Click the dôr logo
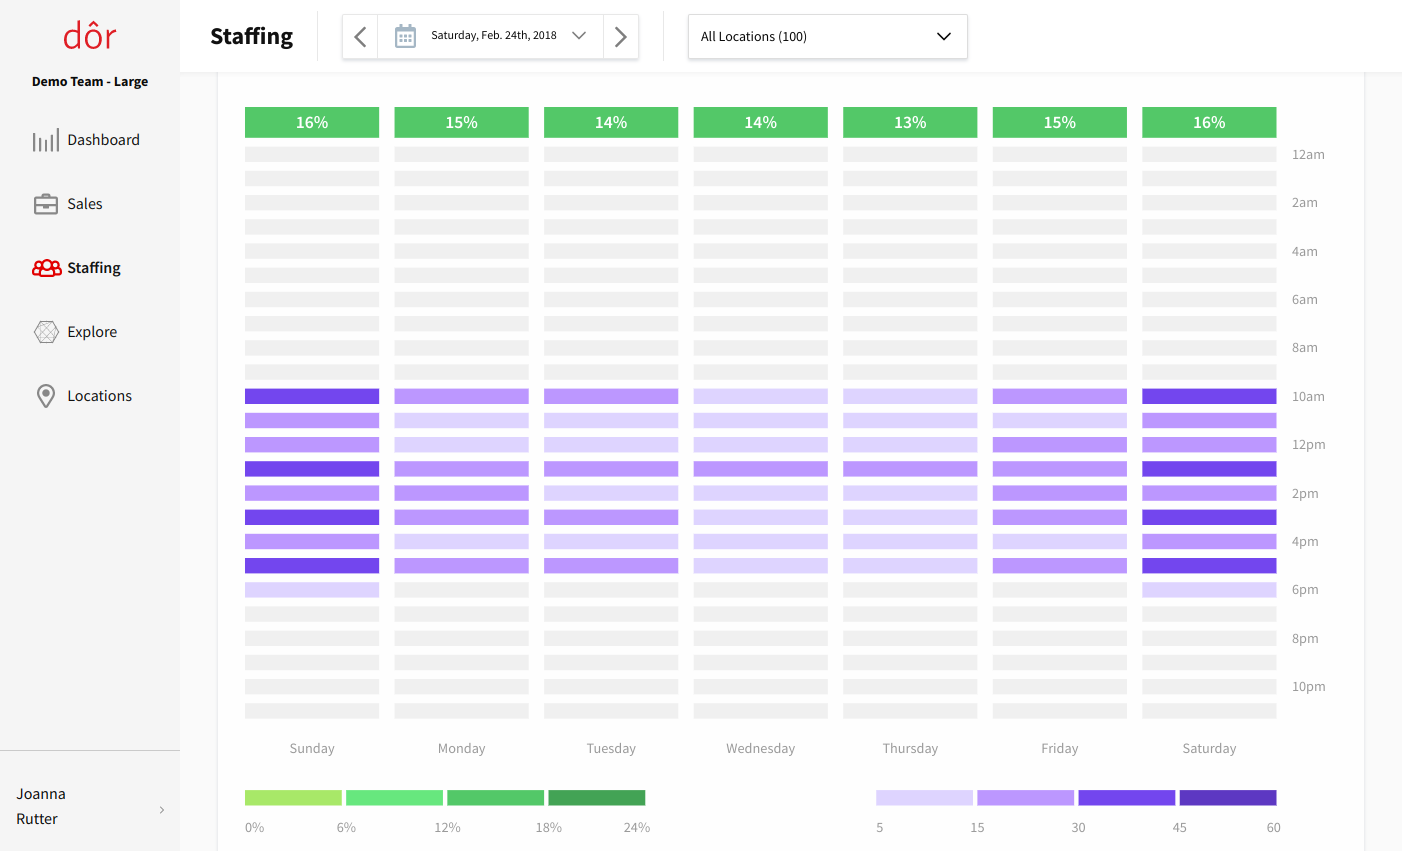1402x851 pixels. [89, 34]
